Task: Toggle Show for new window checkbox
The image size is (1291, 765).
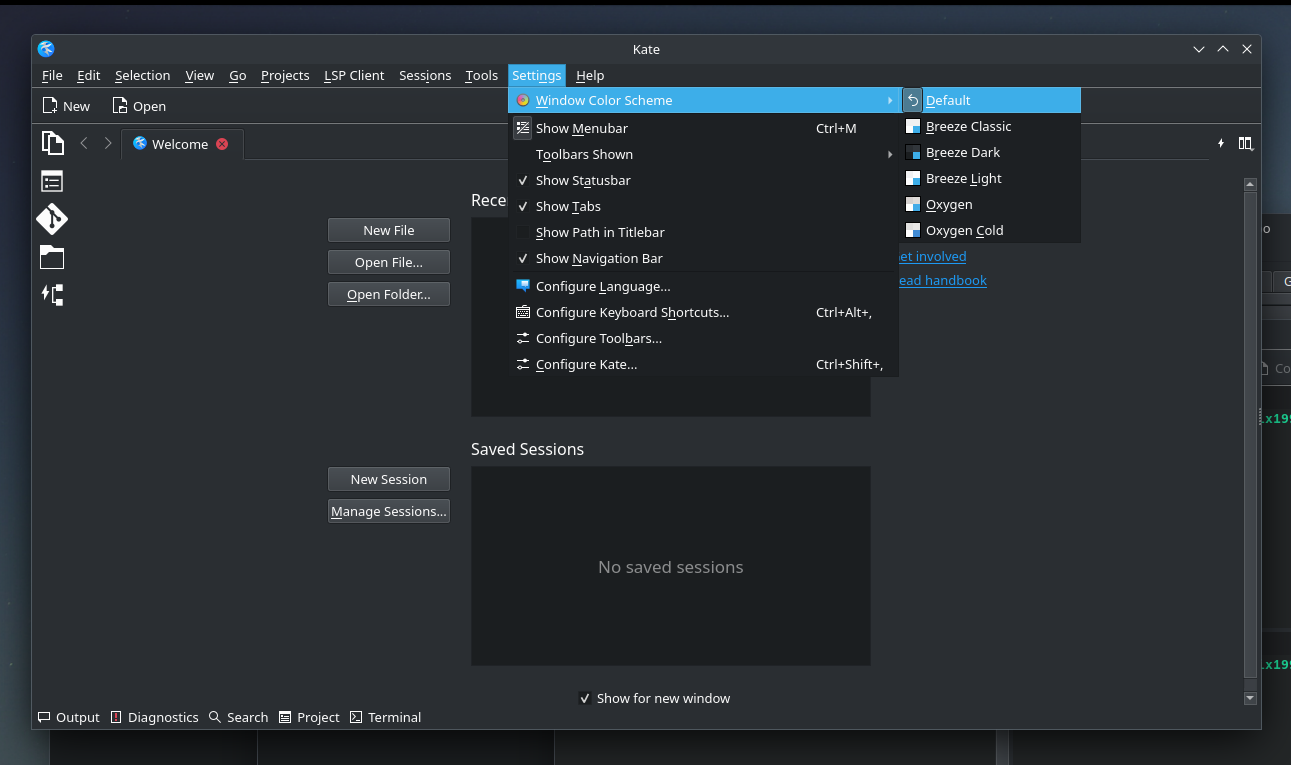Action: (585, 698)
